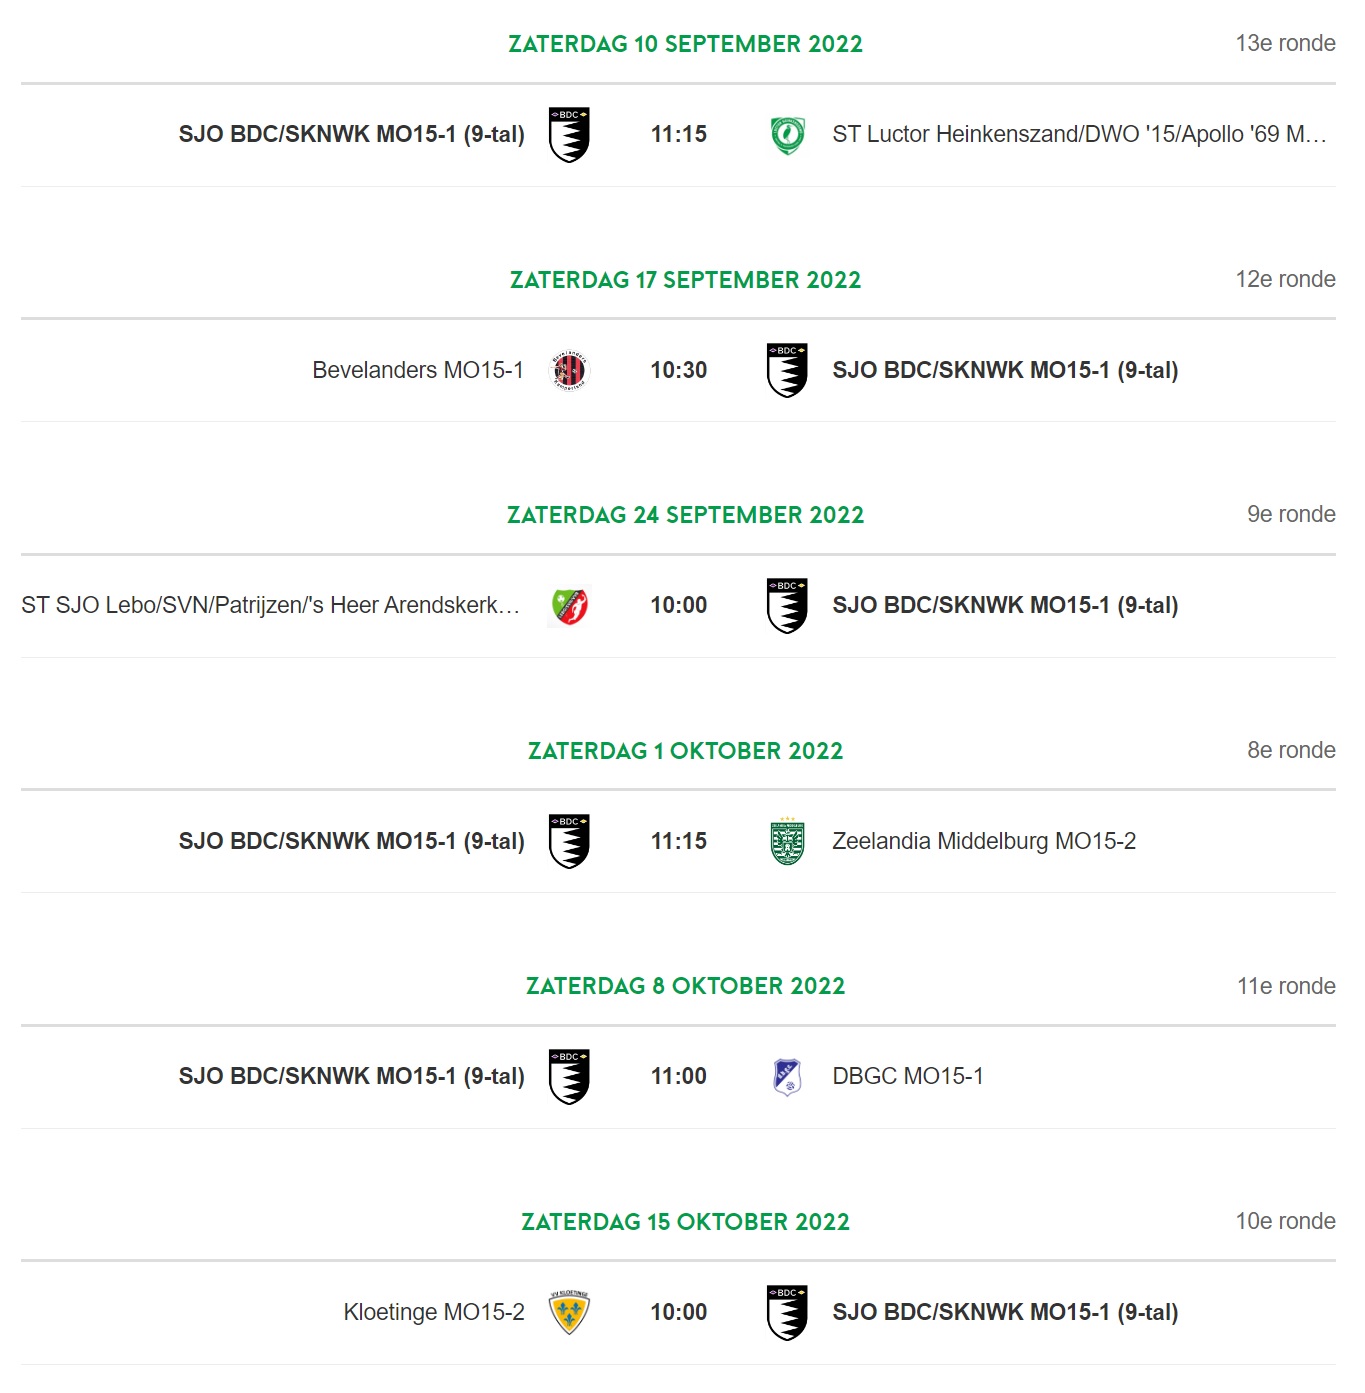Click the 10:30 kickoff time of Bevelanders match
The height and width of the screenshot is (1393, 1365).
679,370
